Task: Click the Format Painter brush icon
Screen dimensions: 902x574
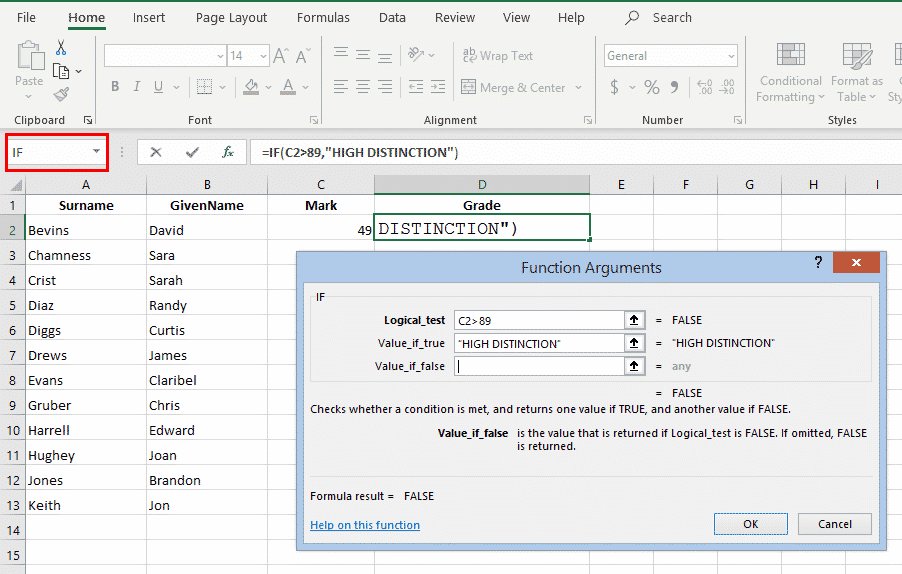Action: [61, 95]
